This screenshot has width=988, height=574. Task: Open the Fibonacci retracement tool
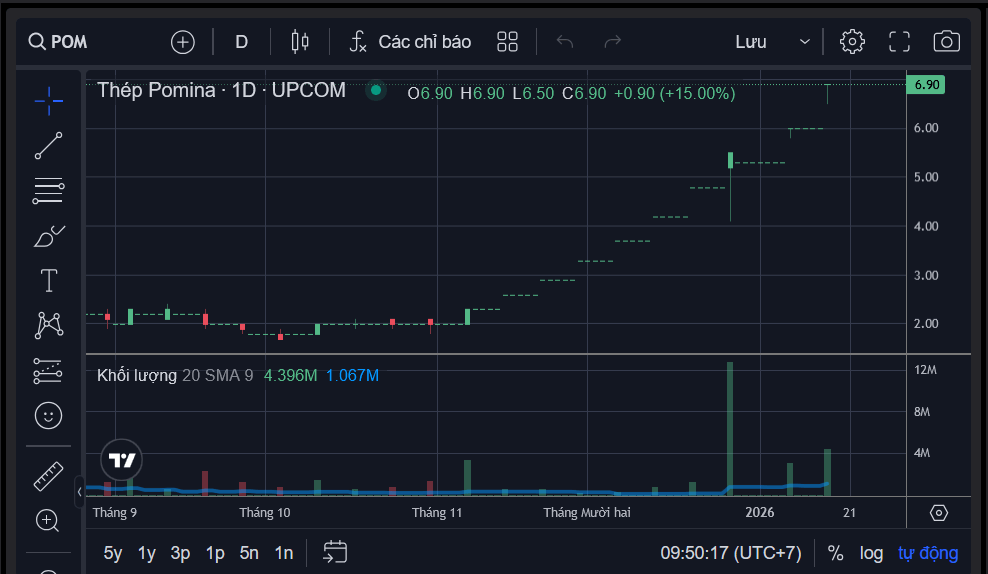[x=48, y=190]
